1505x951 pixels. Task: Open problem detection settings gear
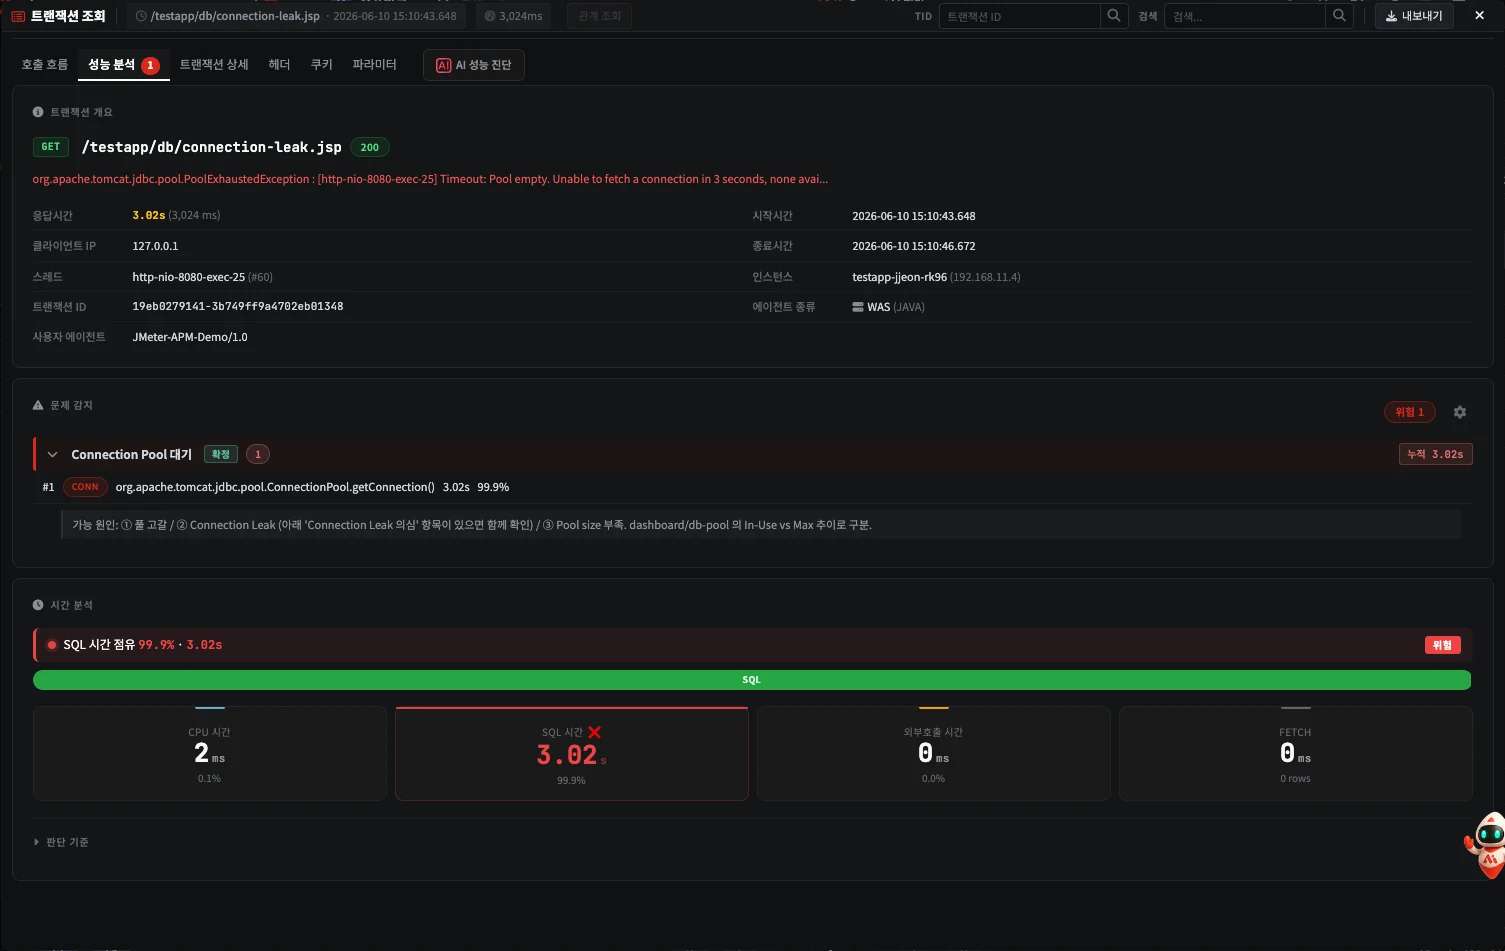point(1460,412)
